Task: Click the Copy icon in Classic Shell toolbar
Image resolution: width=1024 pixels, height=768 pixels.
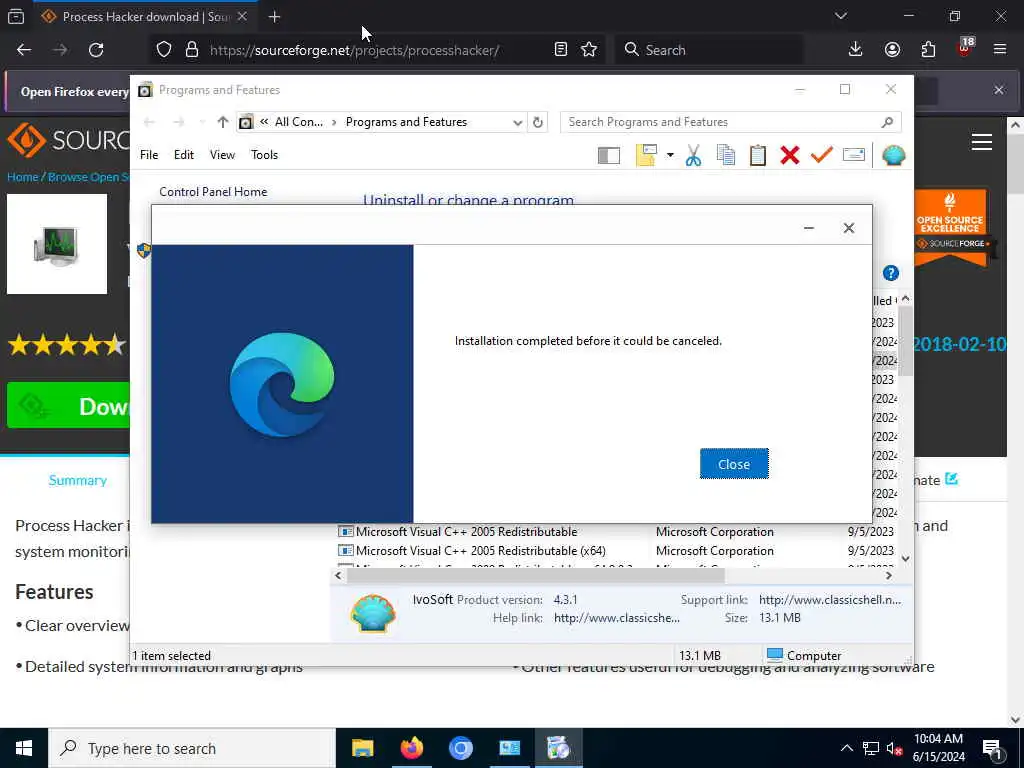Action: click(726, 155)
